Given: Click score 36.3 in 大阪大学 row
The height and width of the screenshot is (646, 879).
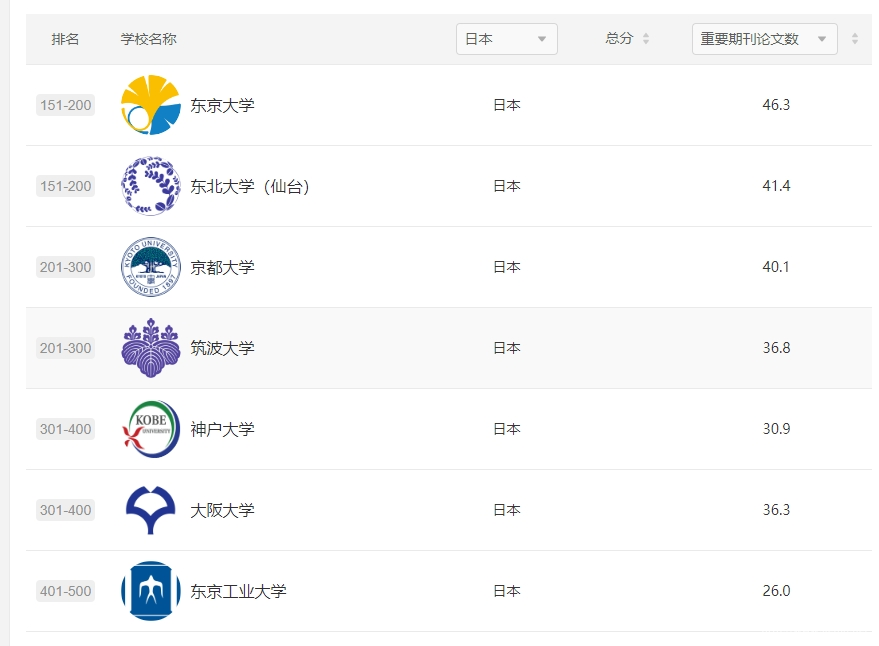Looking at the screenshot, I should (x=776, y=510).
